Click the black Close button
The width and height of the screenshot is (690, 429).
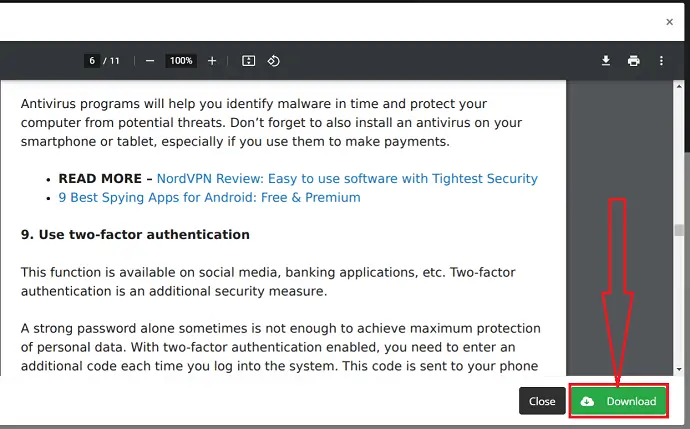tap(542, 401)
